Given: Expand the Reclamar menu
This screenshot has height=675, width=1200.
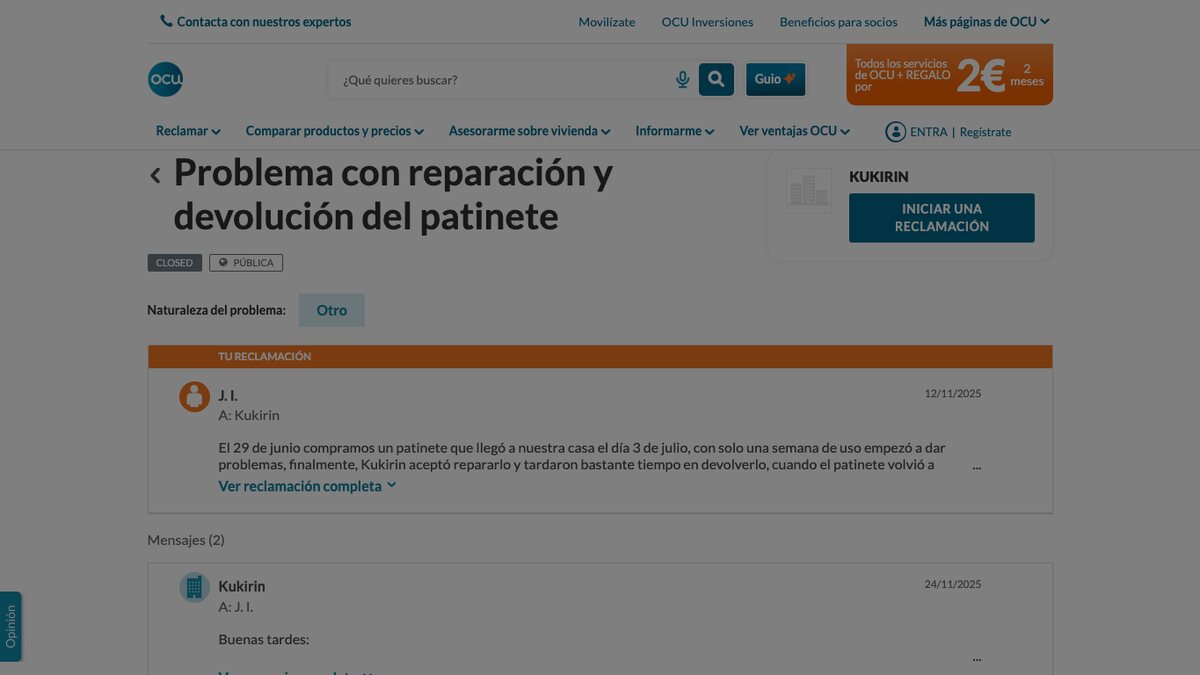Looking at the screenshot, I should [x=188, y=131].
